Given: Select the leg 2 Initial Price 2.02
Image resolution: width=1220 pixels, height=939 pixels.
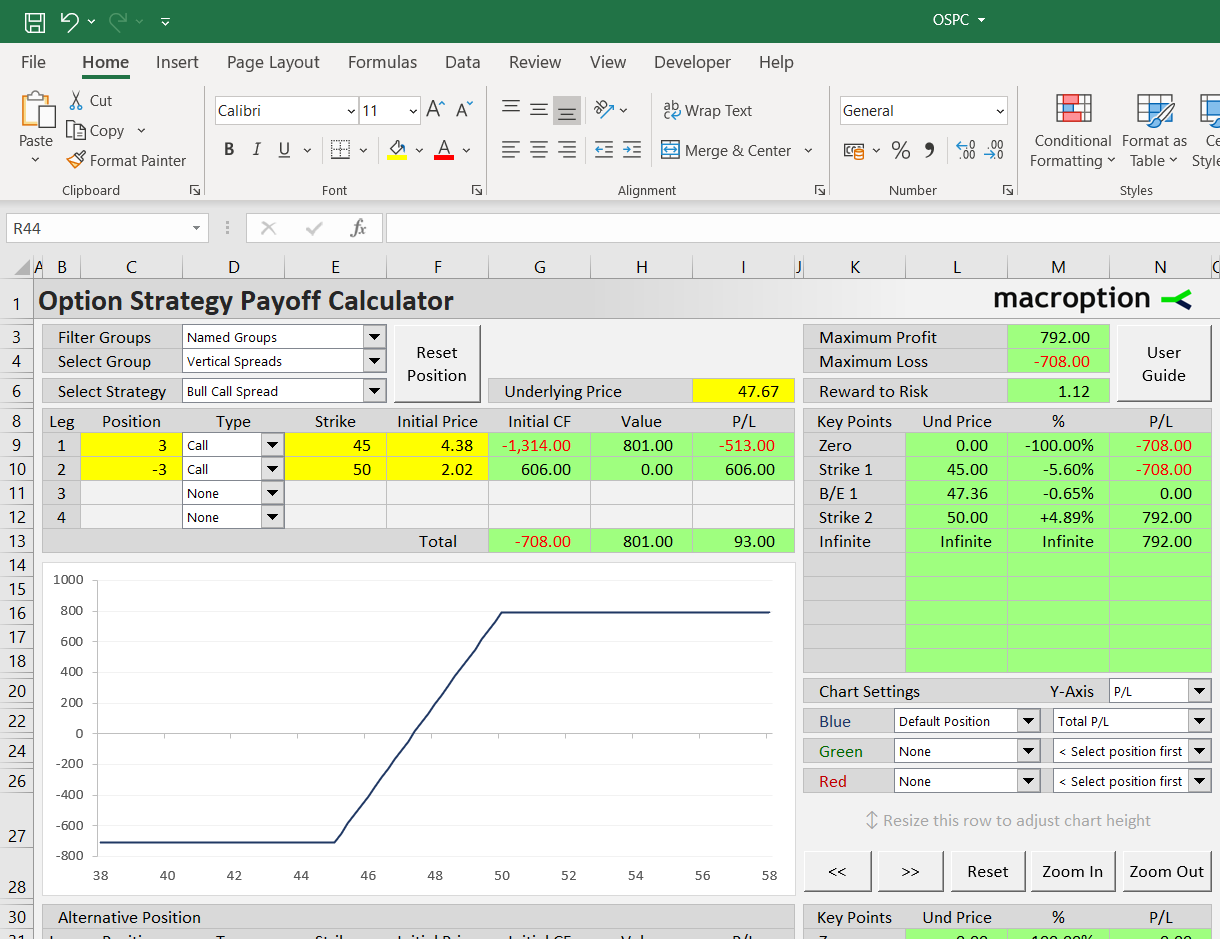Looking at the screenshot, I should [x=437, y=469].
